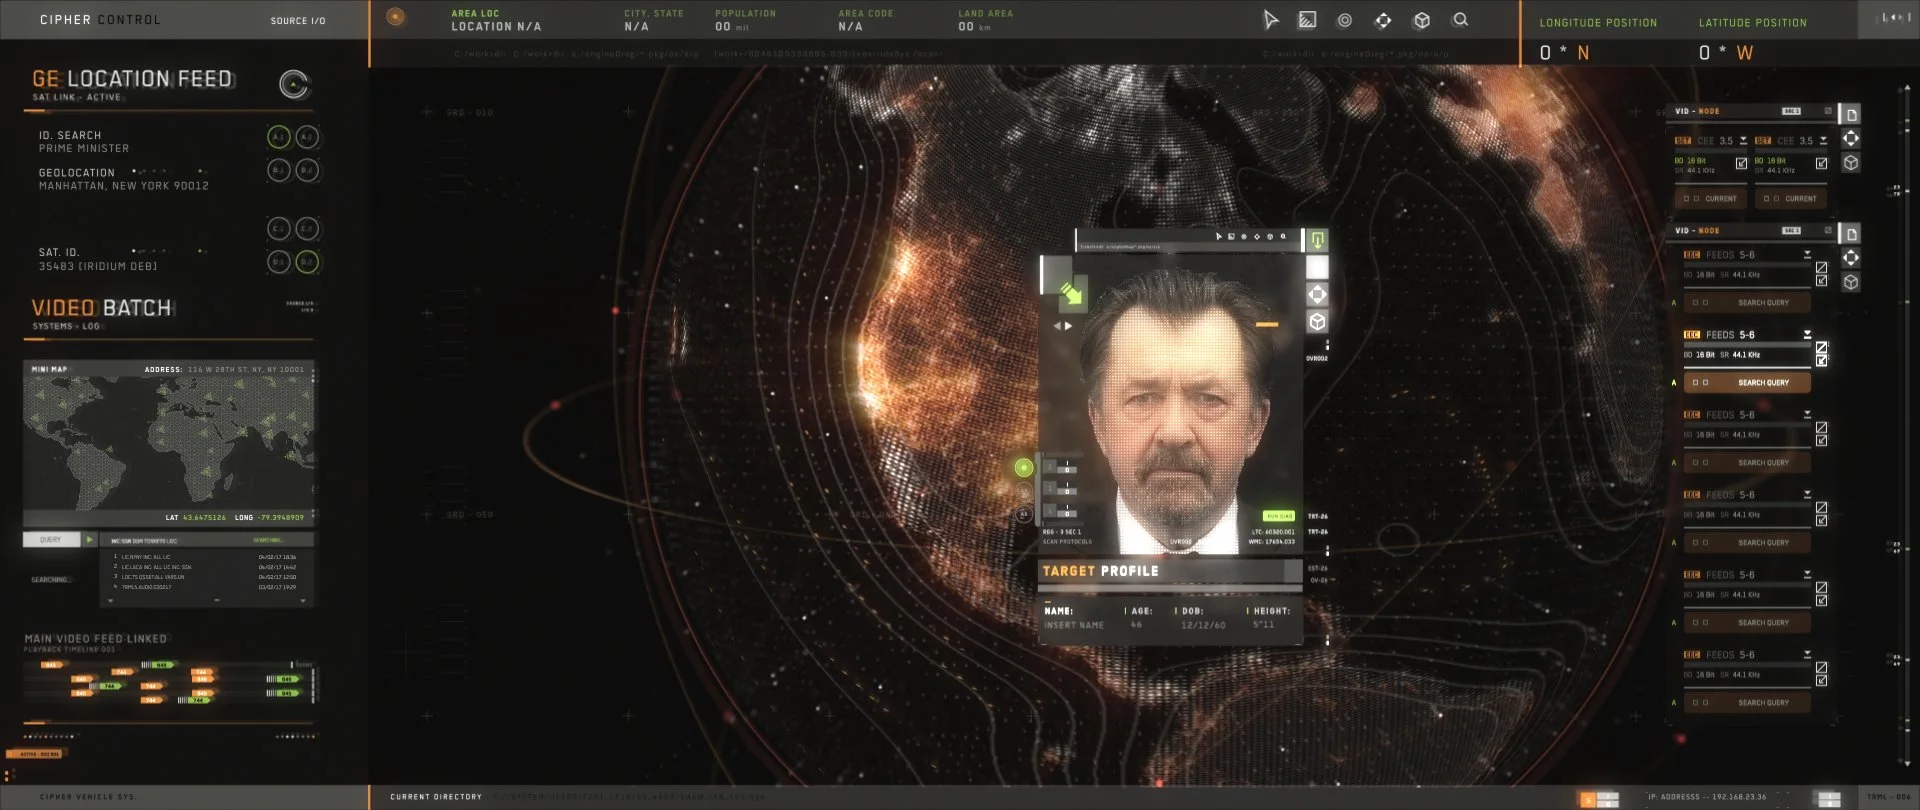Click the cube icon on profile card sidebar
Image resolution: width=1920 pixels, height=810 pixels.
pyautogui.click(x=1317, y=321)
